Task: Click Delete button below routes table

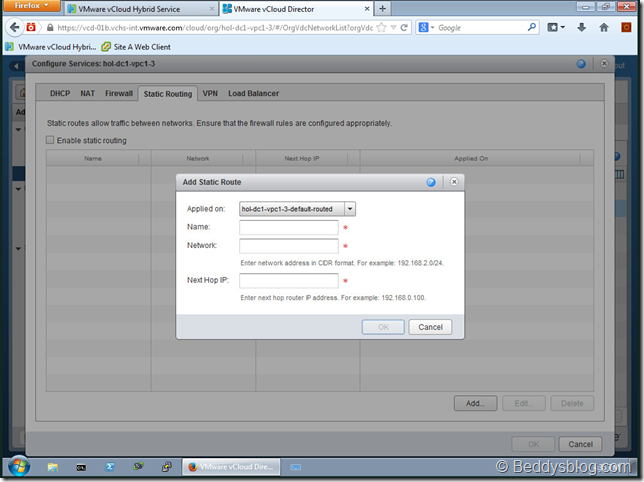Action: 572,403
